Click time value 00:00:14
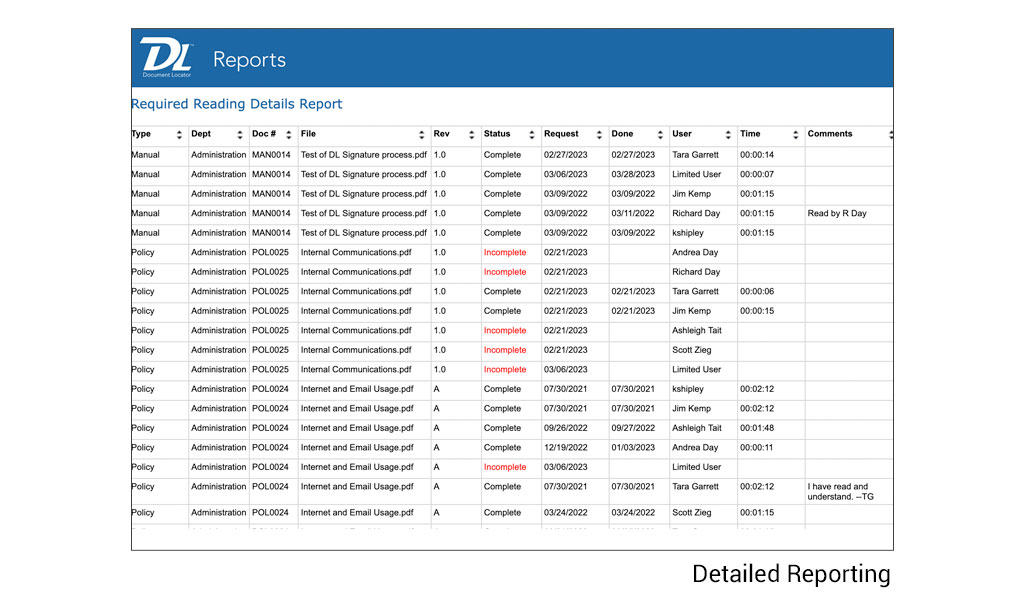The height and width of the screenshot is (614, 1024). pos(757,155)
